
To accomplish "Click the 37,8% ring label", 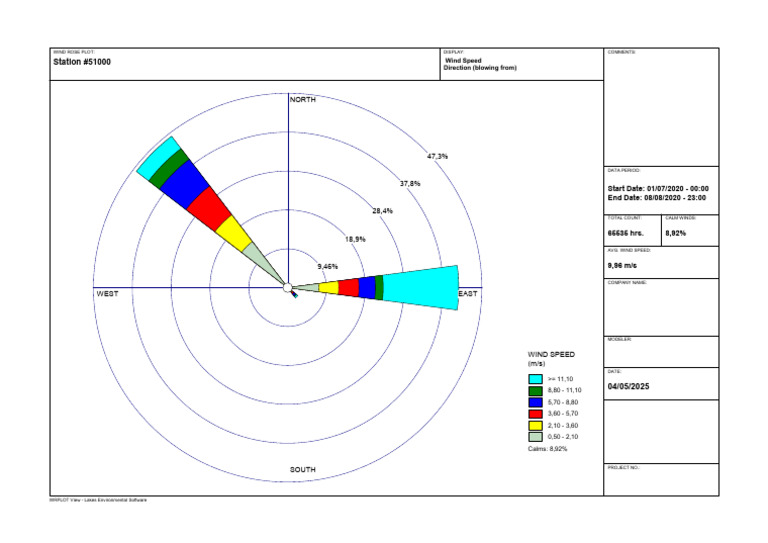I will pyautogui.click(x=410, y=184).
